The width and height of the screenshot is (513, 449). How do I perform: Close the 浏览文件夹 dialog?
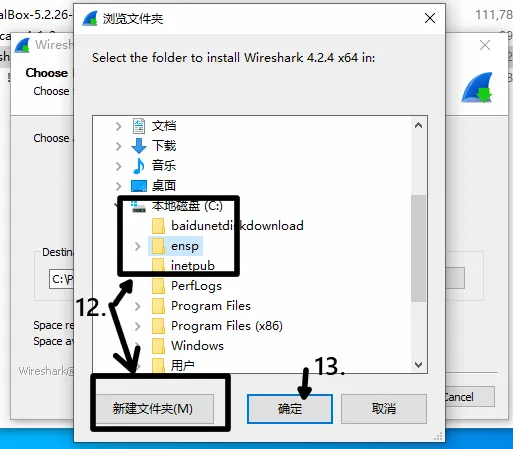(430, 18)
